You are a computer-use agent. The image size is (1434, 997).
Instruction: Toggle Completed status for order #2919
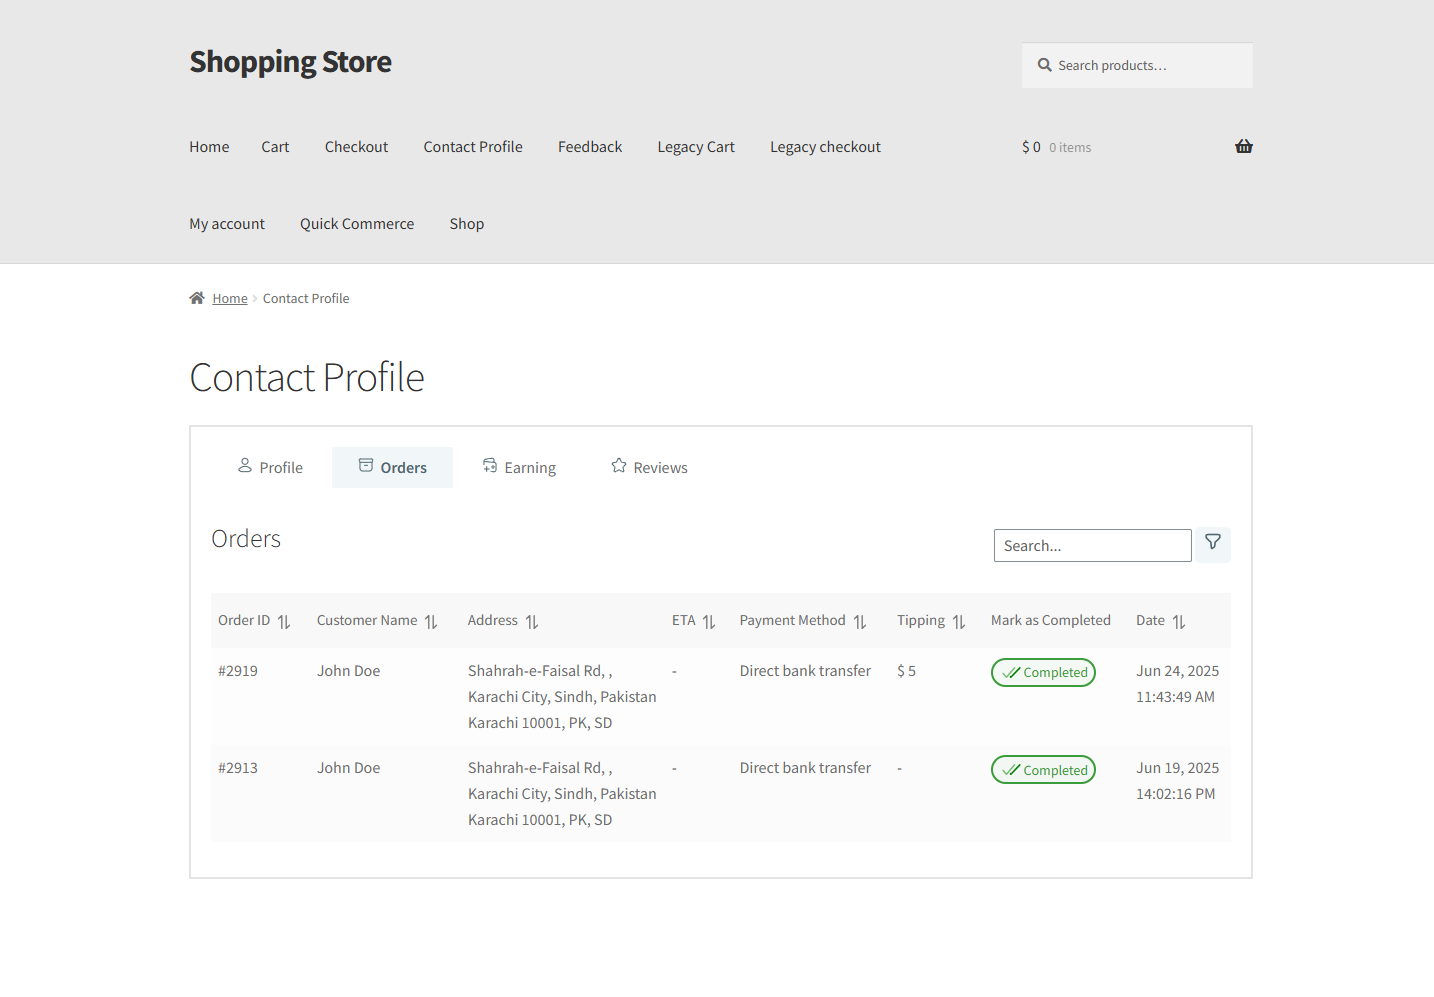tap(1043, 673)
